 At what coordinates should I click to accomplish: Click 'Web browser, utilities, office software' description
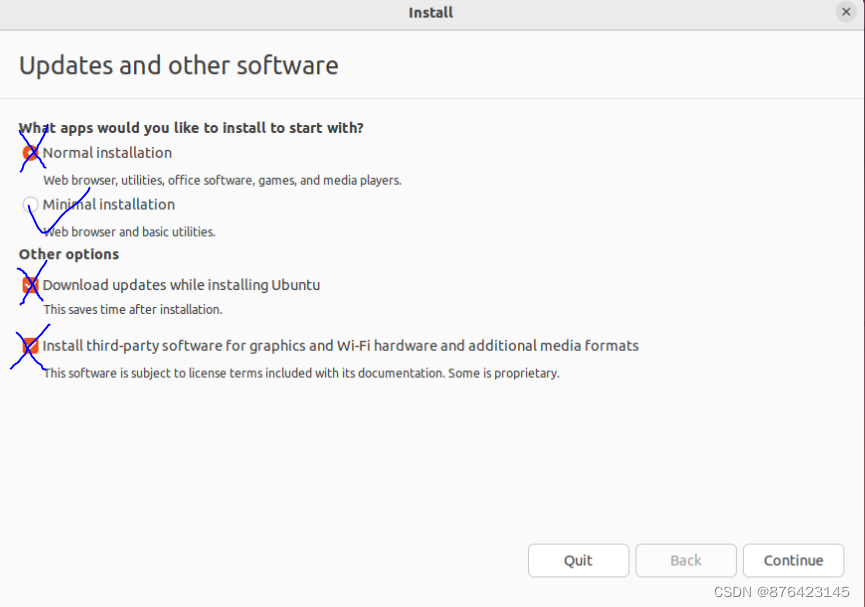point(222,180)
